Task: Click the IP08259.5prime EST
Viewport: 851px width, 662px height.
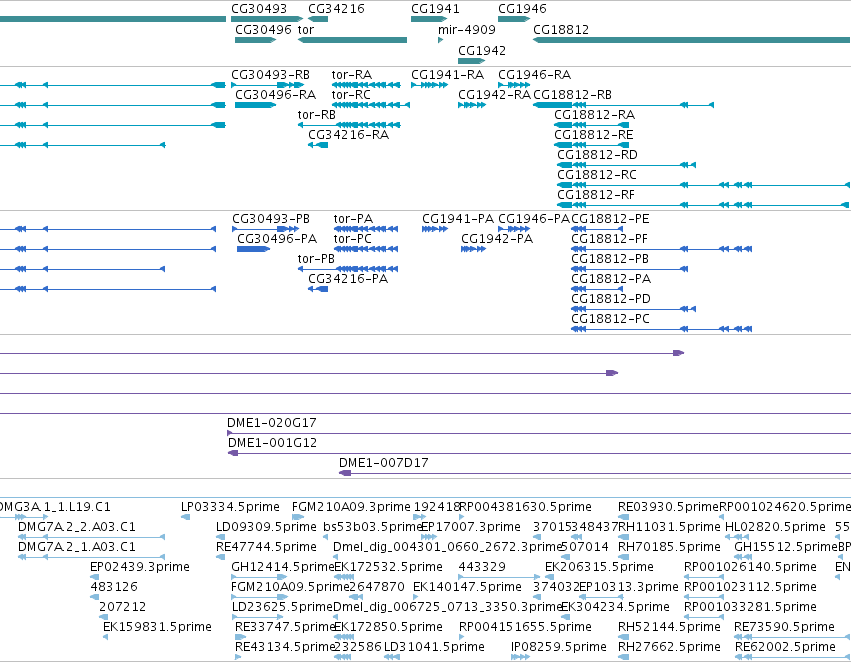Action: (520, 657)
